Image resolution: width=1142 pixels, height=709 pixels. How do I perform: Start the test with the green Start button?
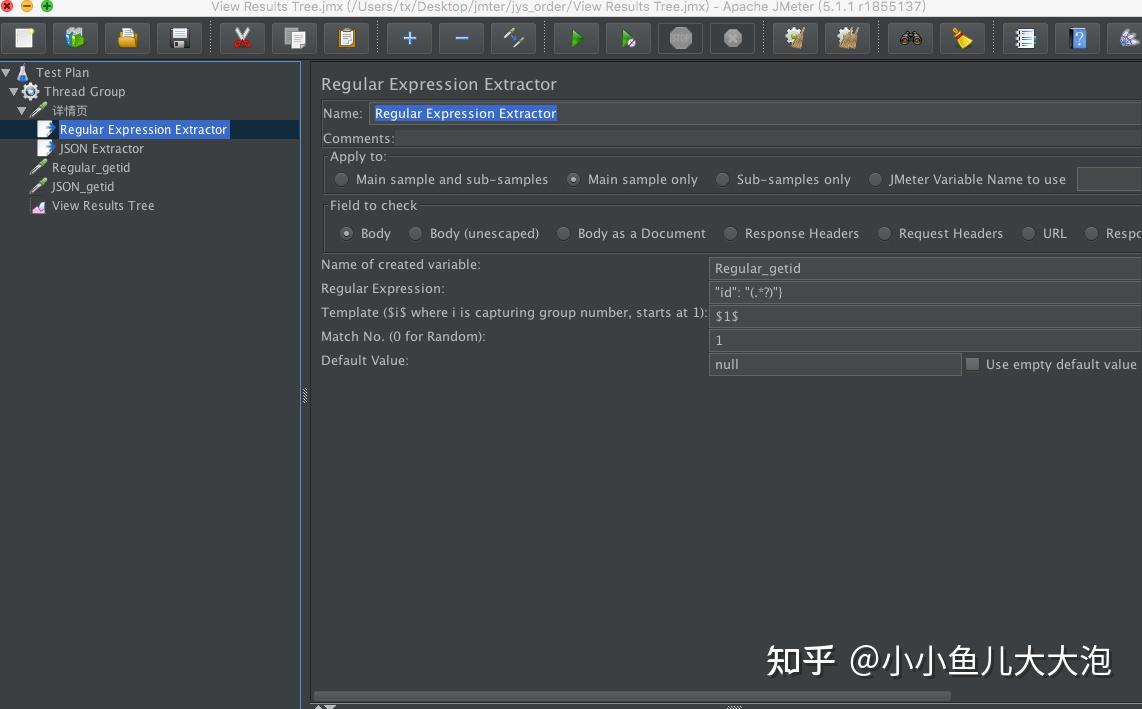point(576,38)
